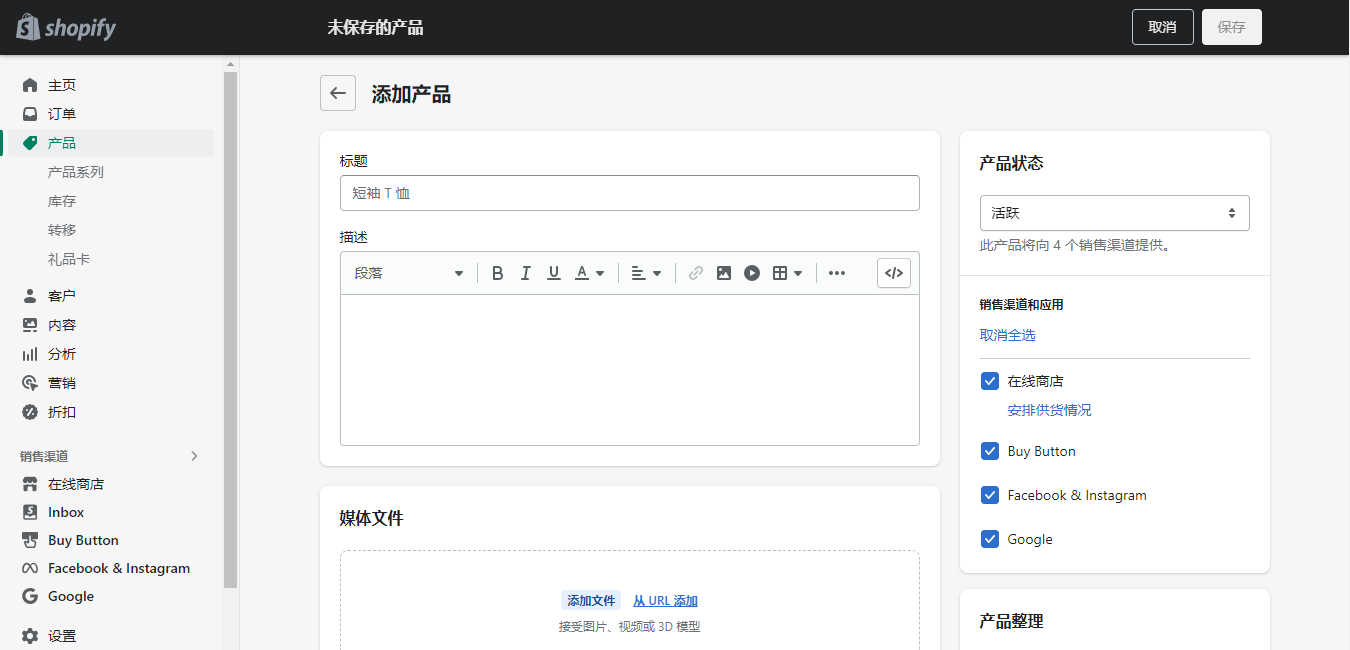Select 产品系列 in sidebar

pos(76,172)
